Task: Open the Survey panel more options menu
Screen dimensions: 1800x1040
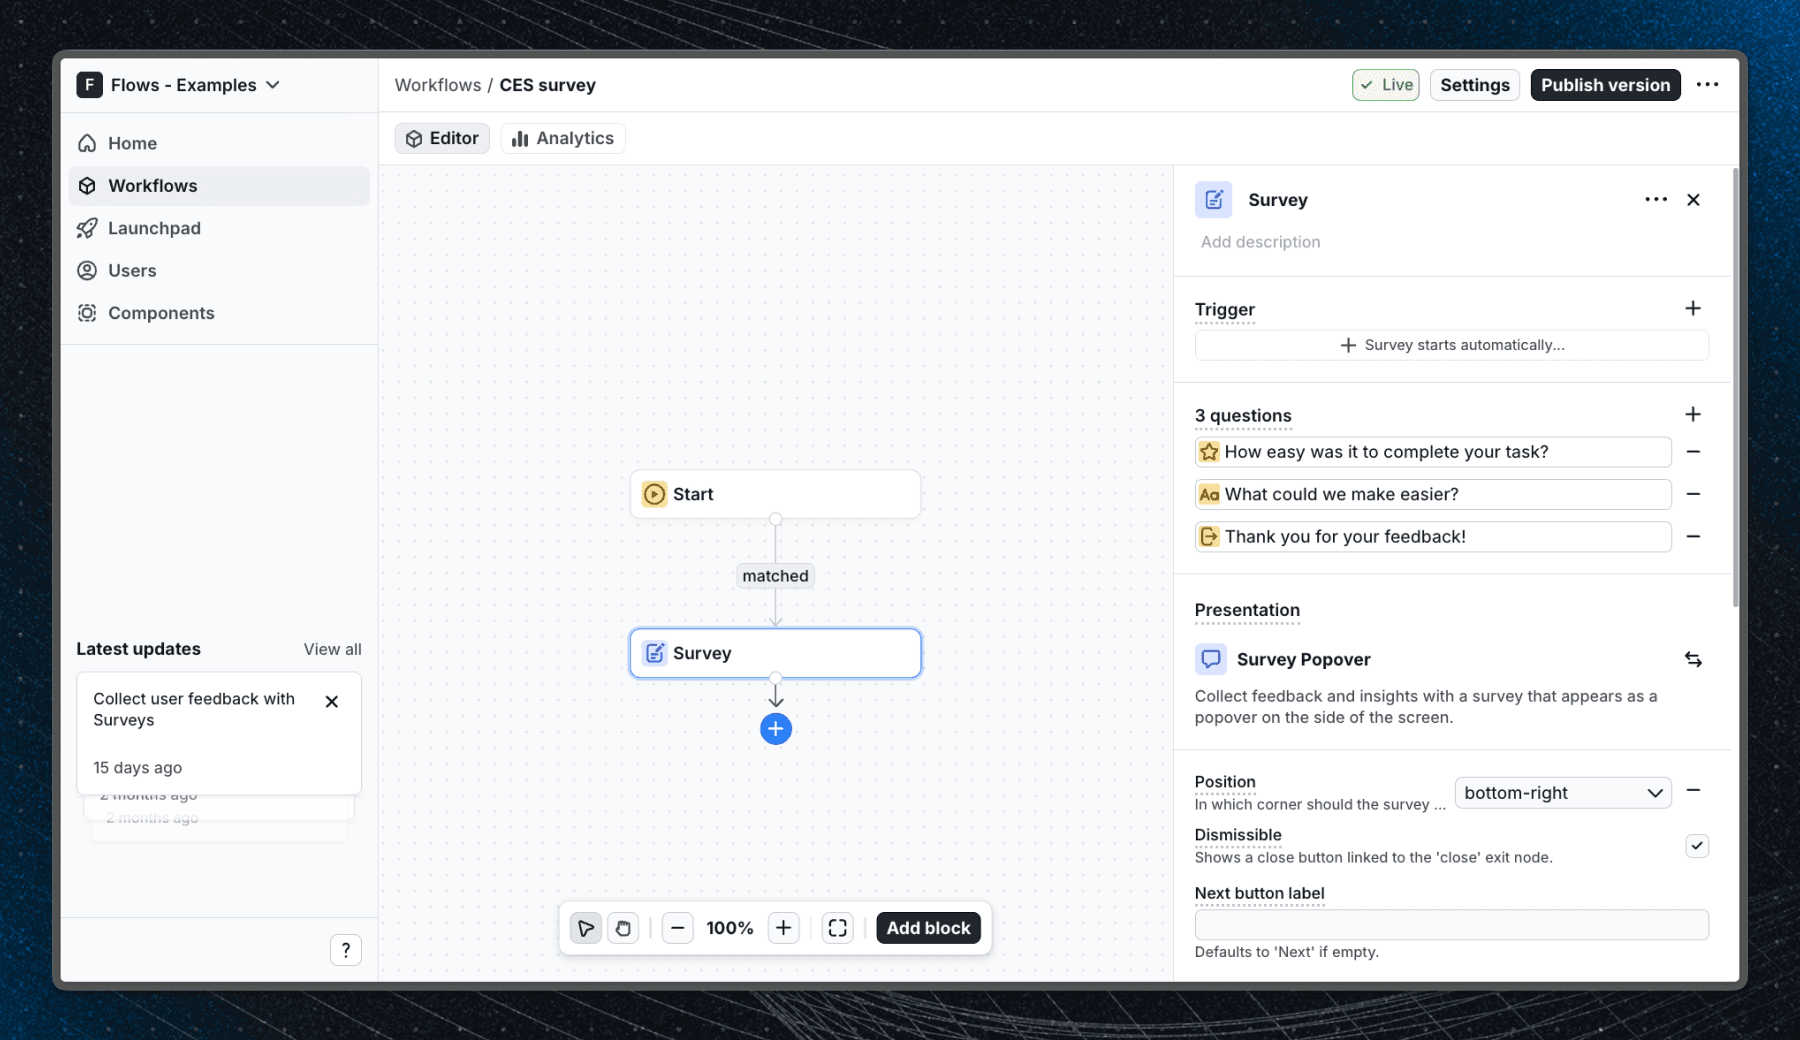Action: (x=1656, y=200)
